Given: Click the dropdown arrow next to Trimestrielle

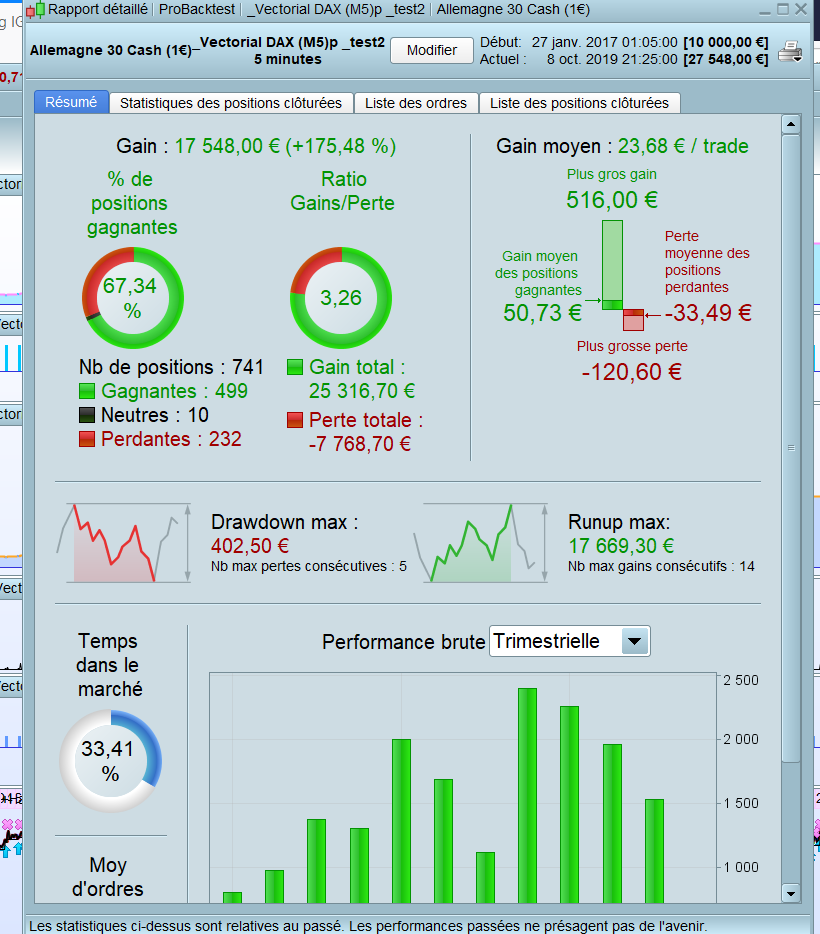Looking at the screenshot, I should pos(635,642).
